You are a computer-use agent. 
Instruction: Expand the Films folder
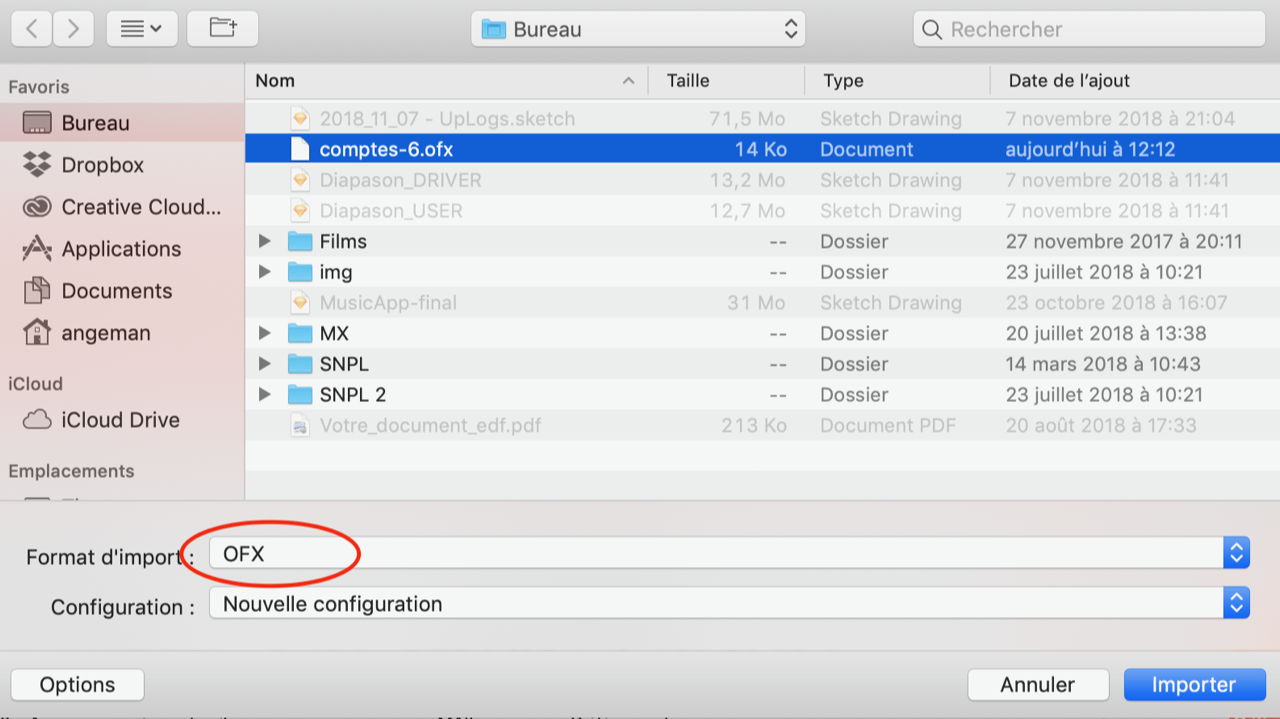(264, 241)
